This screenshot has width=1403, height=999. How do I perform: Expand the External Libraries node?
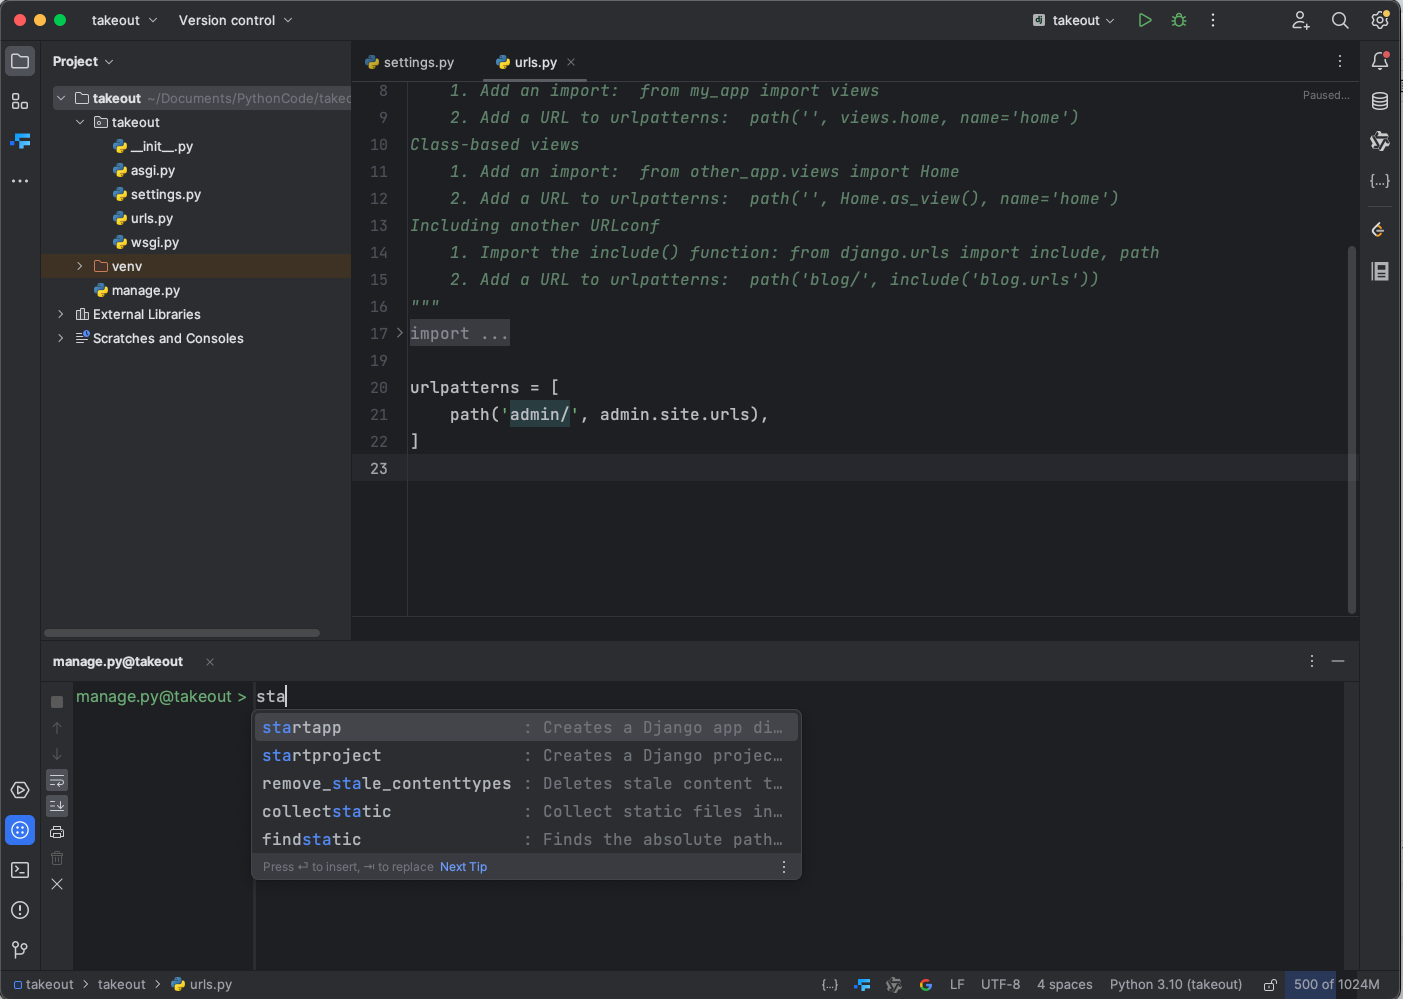point(61,314)
